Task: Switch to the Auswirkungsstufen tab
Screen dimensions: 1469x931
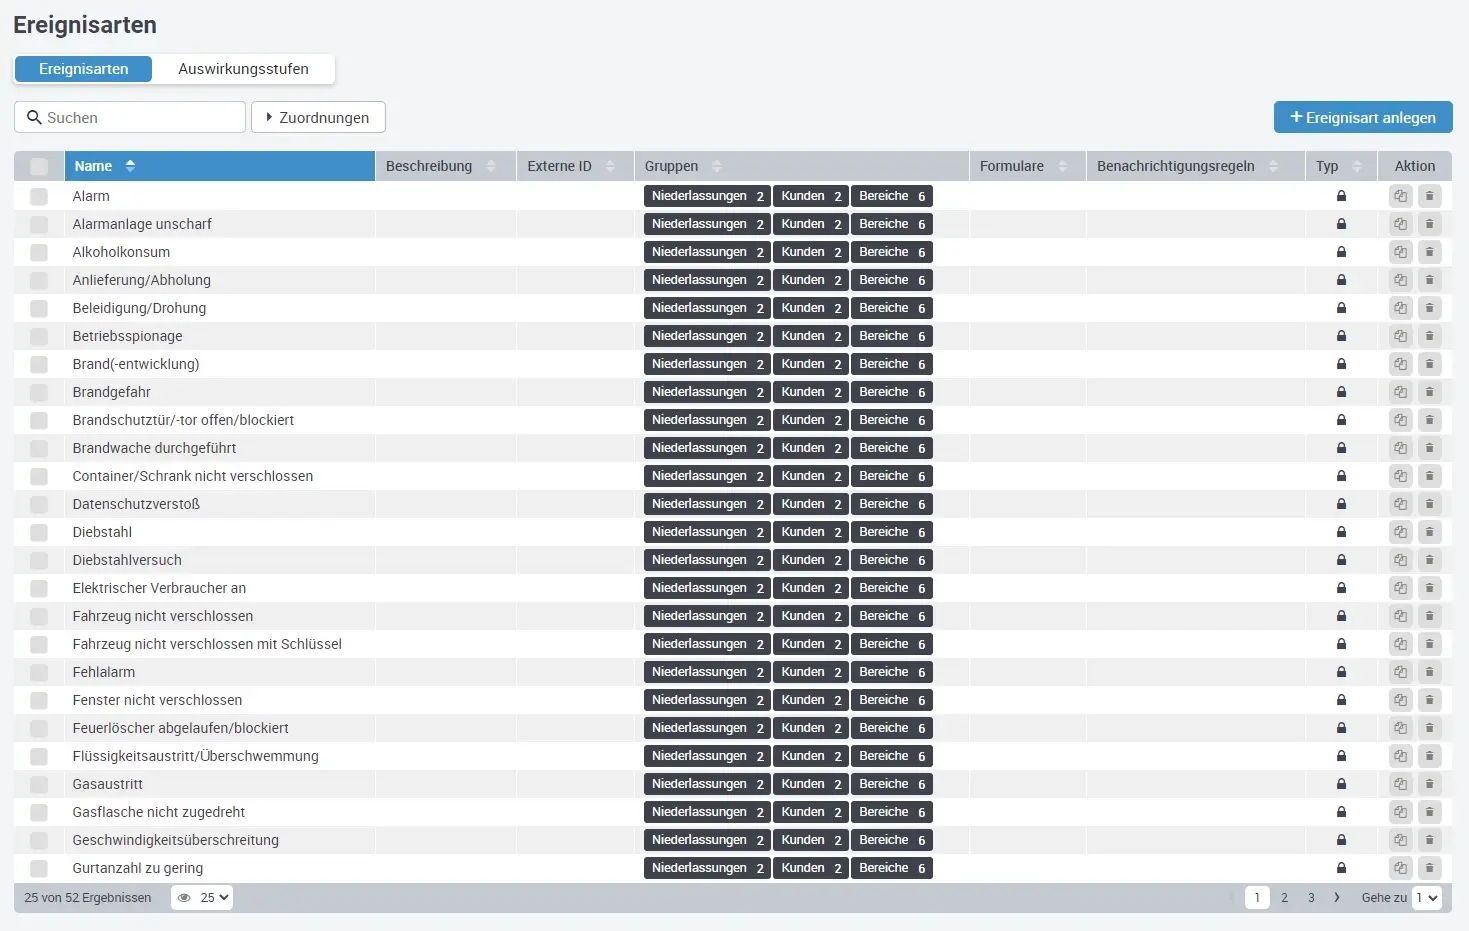Action: pyautogui.click(x=243, y=69)
